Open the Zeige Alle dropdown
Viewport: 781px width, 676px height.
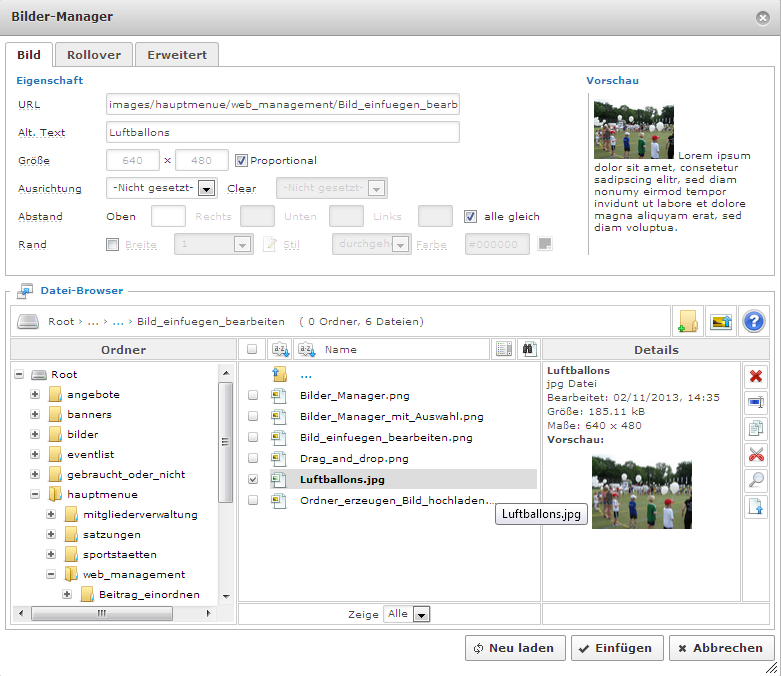pyautogui.click(x=406, y=614)
